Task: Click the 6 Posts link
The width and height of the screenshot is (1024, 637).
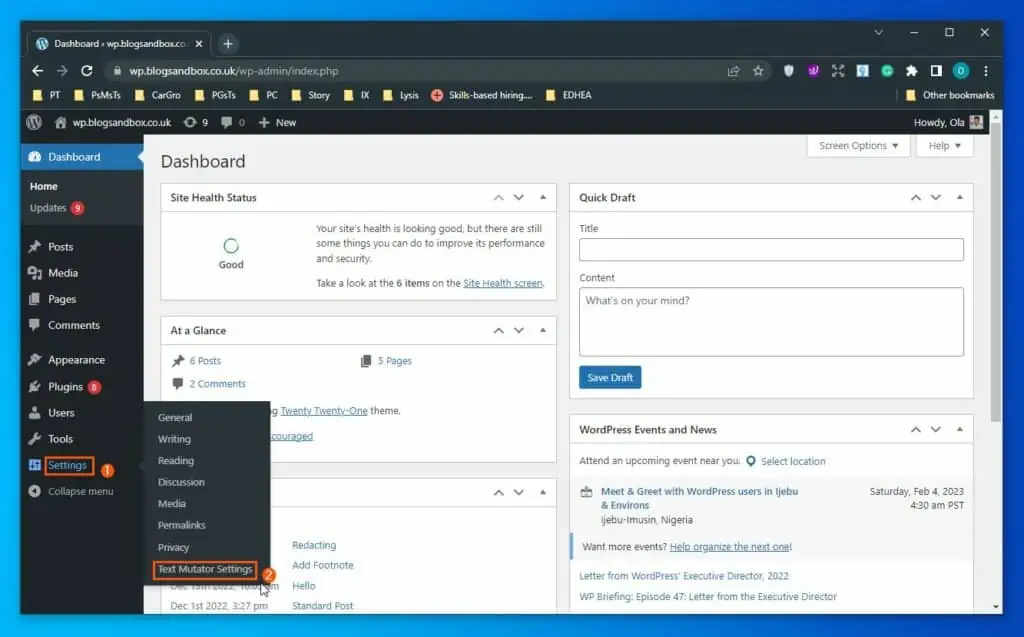Action: pyautogui.click(x=205, y=361)
